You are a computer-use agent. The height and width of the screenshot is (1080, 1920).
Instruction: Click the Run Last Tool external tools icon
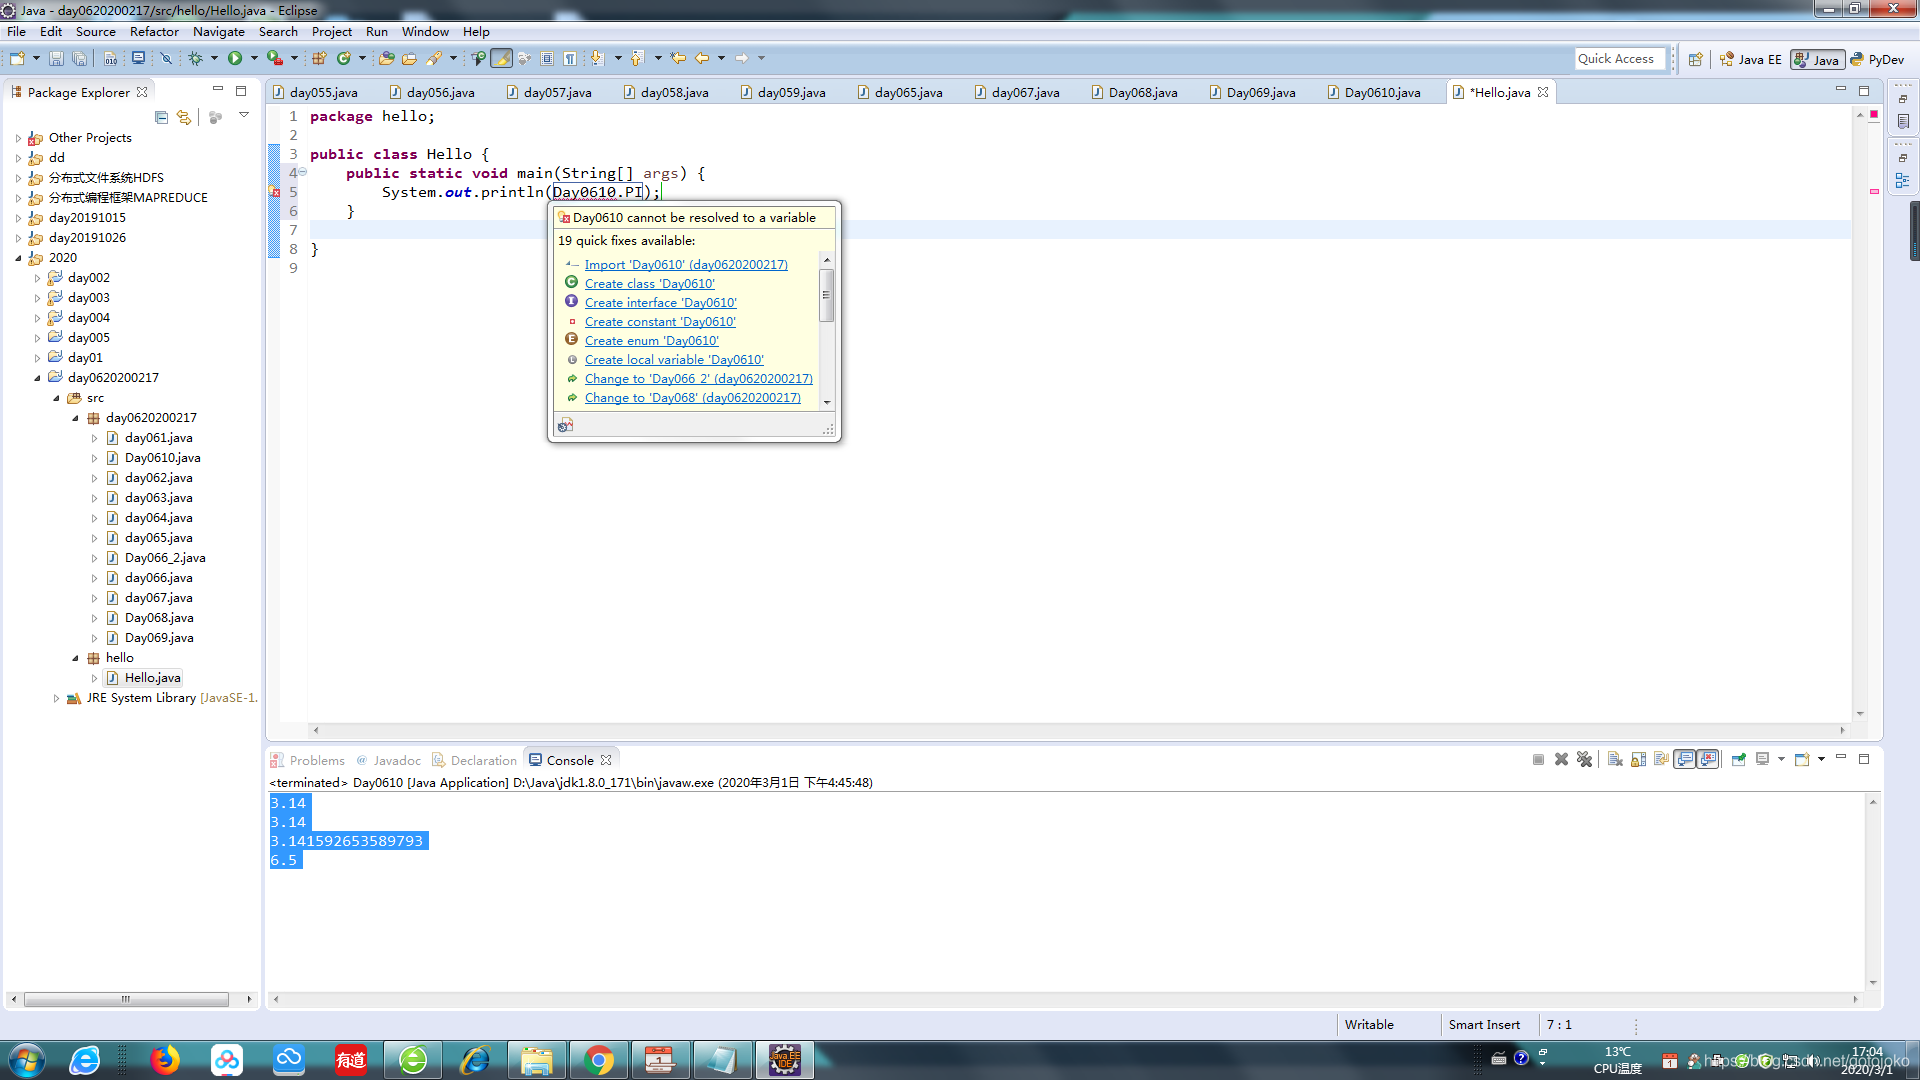275,59
